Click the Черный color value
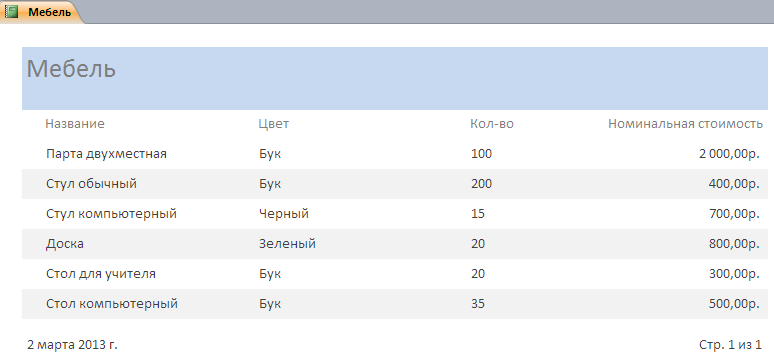This screenshot has height=364, width=774. (284, 214)
